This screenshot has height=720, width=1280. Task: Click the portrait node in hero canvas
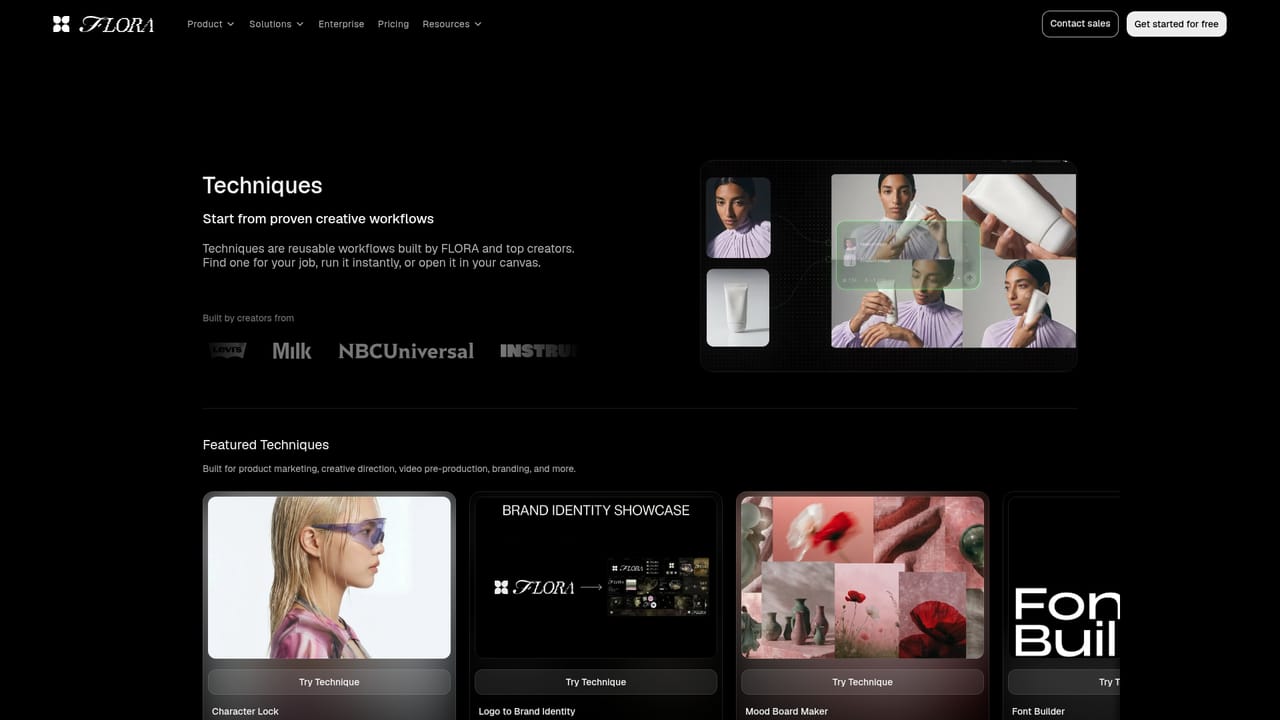(738, 218)
